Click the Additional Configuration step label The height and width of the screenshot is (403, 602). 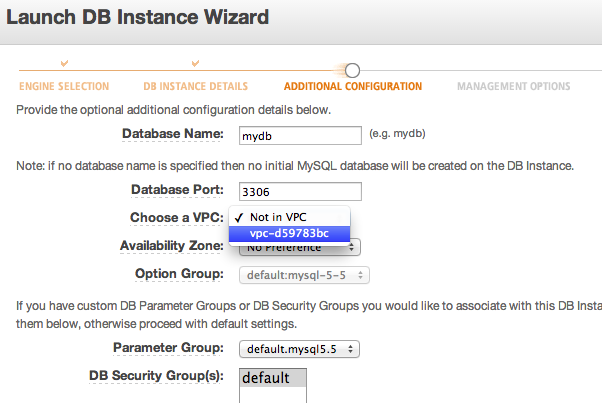point(353,86)
